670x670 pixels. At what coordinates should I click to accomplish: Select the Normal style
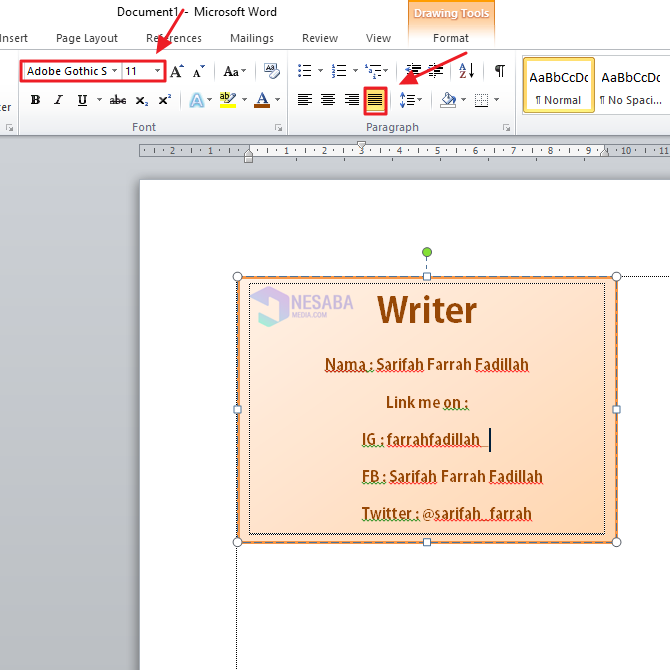coord(558,85)
